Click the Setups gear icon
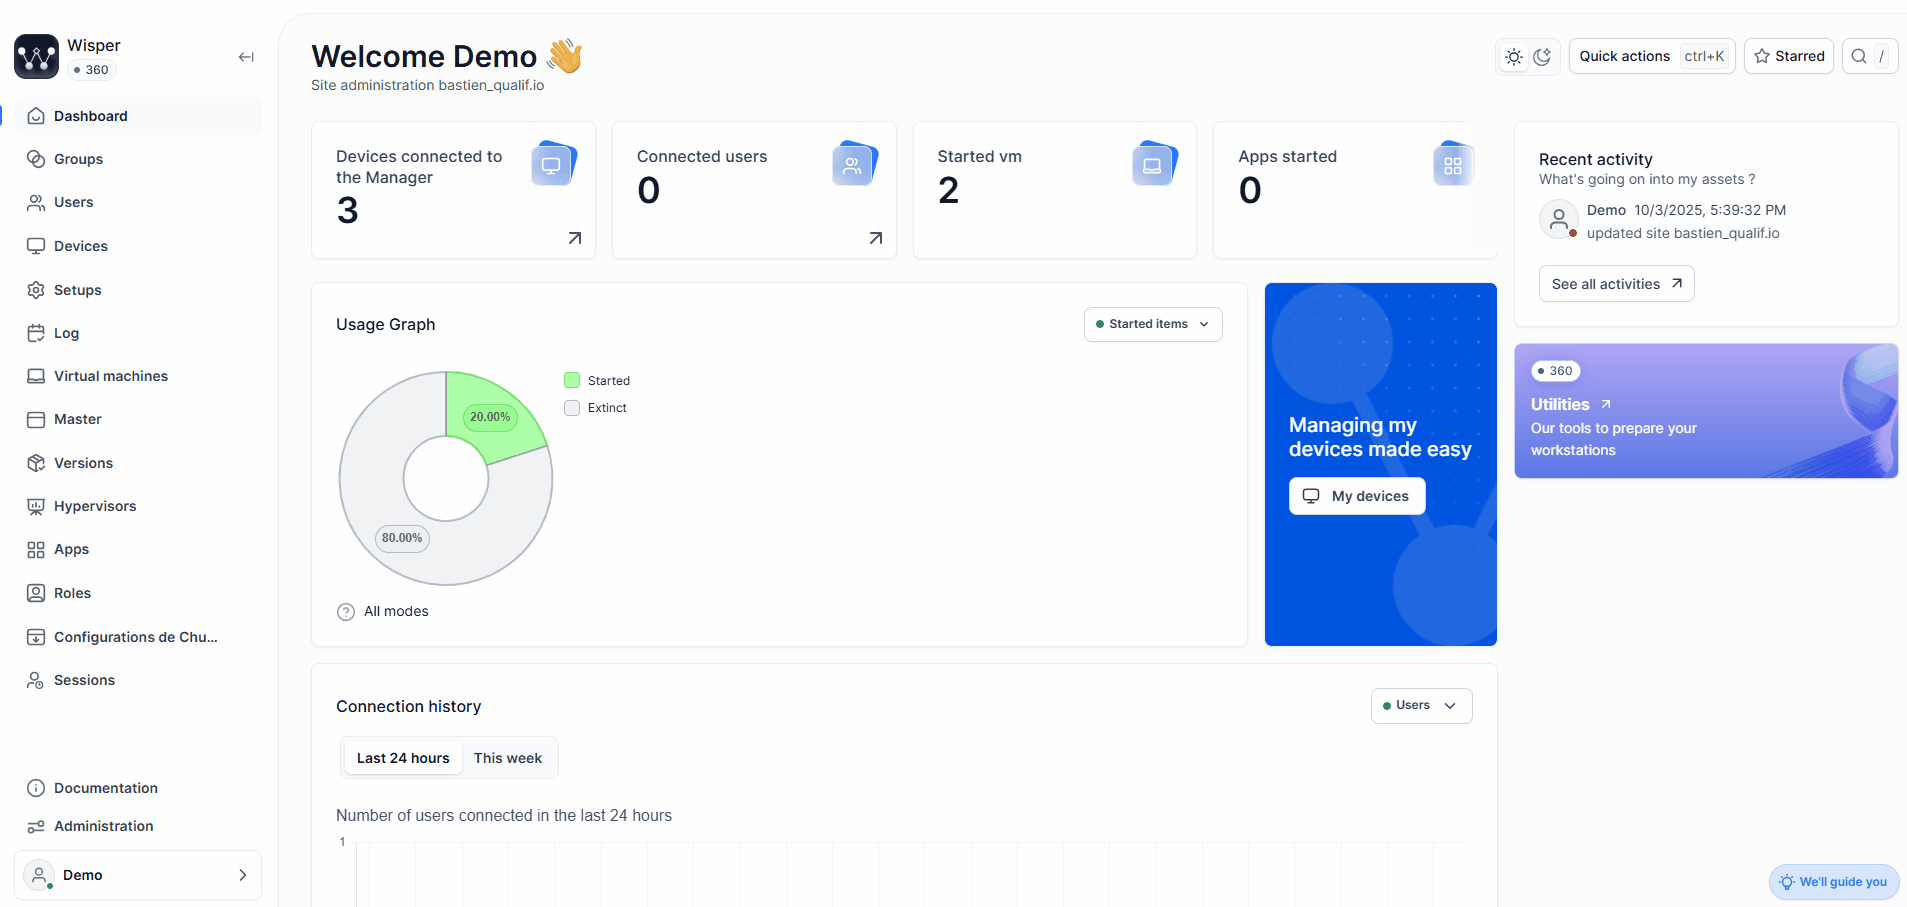The image size is (1907, 907). [x=36, y=290]
